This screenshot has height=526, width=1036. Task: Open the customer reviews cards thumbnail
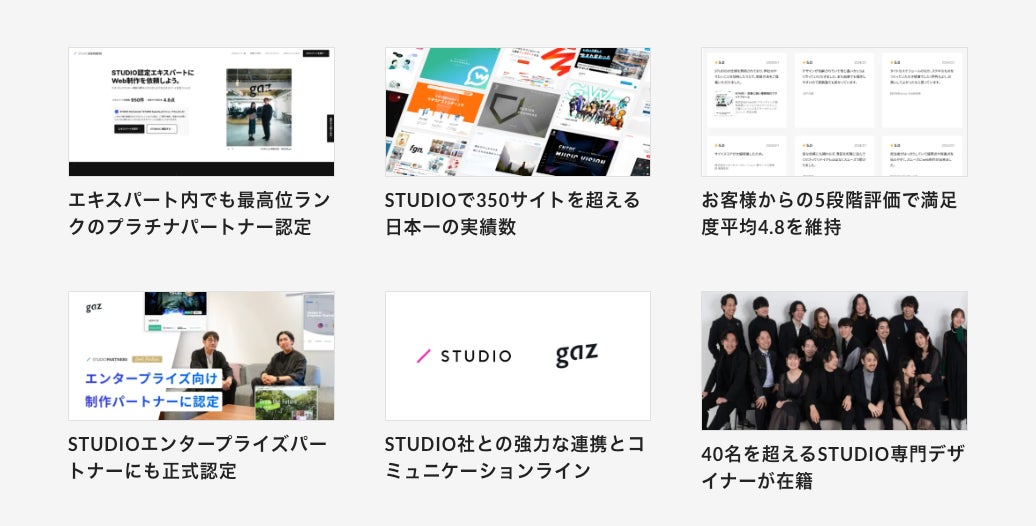[x=834, y=112]
